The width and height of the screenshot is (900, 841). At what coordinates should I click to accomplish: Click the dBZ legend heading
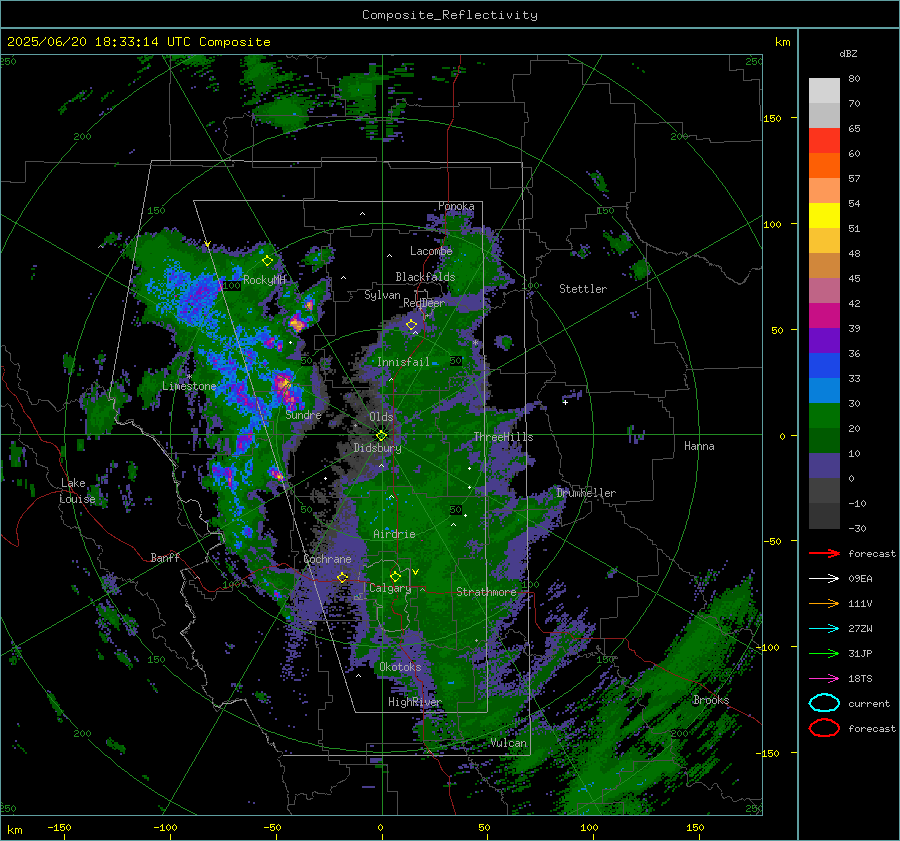(848, 53)
